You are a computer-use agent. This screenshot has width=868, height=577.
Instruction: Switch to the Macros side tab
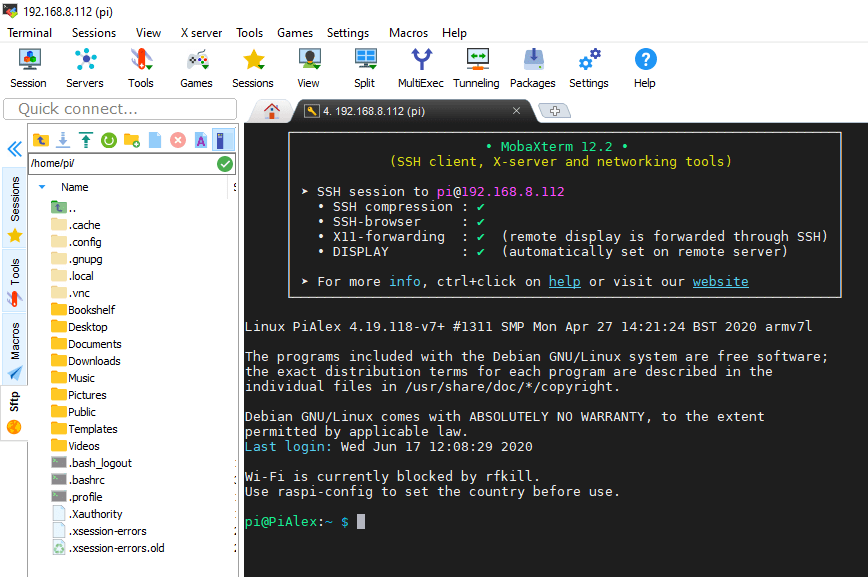15,350
